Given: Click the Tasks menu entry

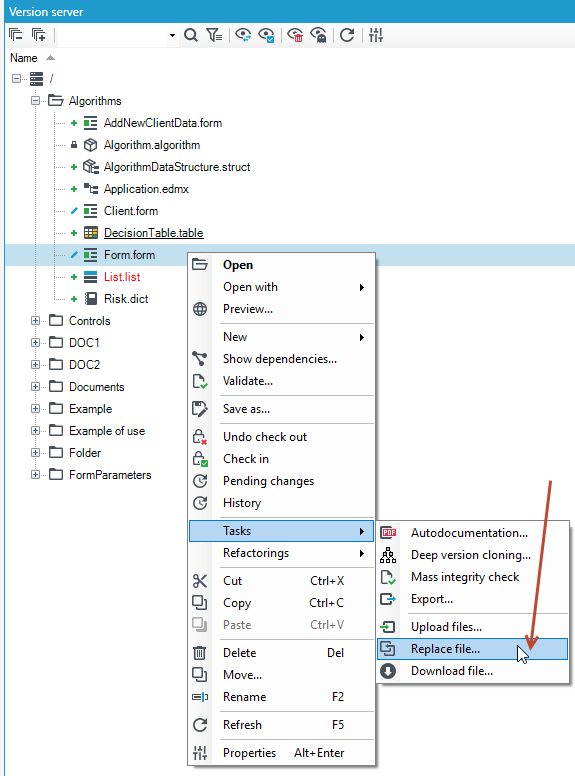Looking at the screenshot, I should tap(282, 531).
